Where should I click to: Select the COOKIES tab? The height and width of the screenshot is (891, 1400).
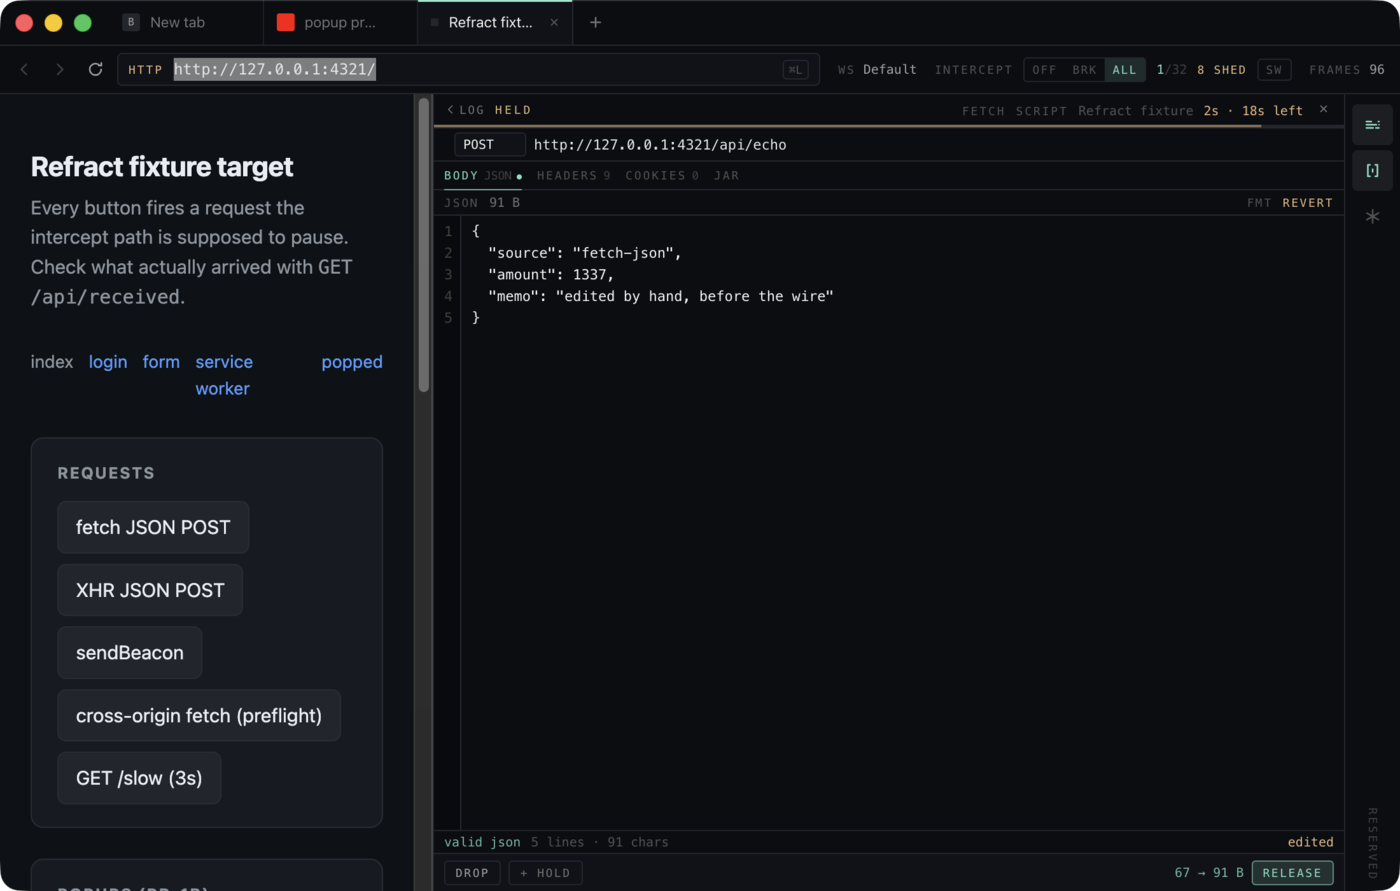point(662,176)
